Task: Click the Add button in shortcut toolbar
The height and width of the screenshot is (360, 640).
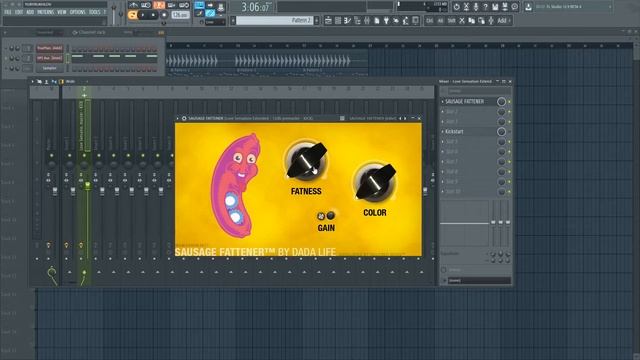Action: (x=503, y=20)
